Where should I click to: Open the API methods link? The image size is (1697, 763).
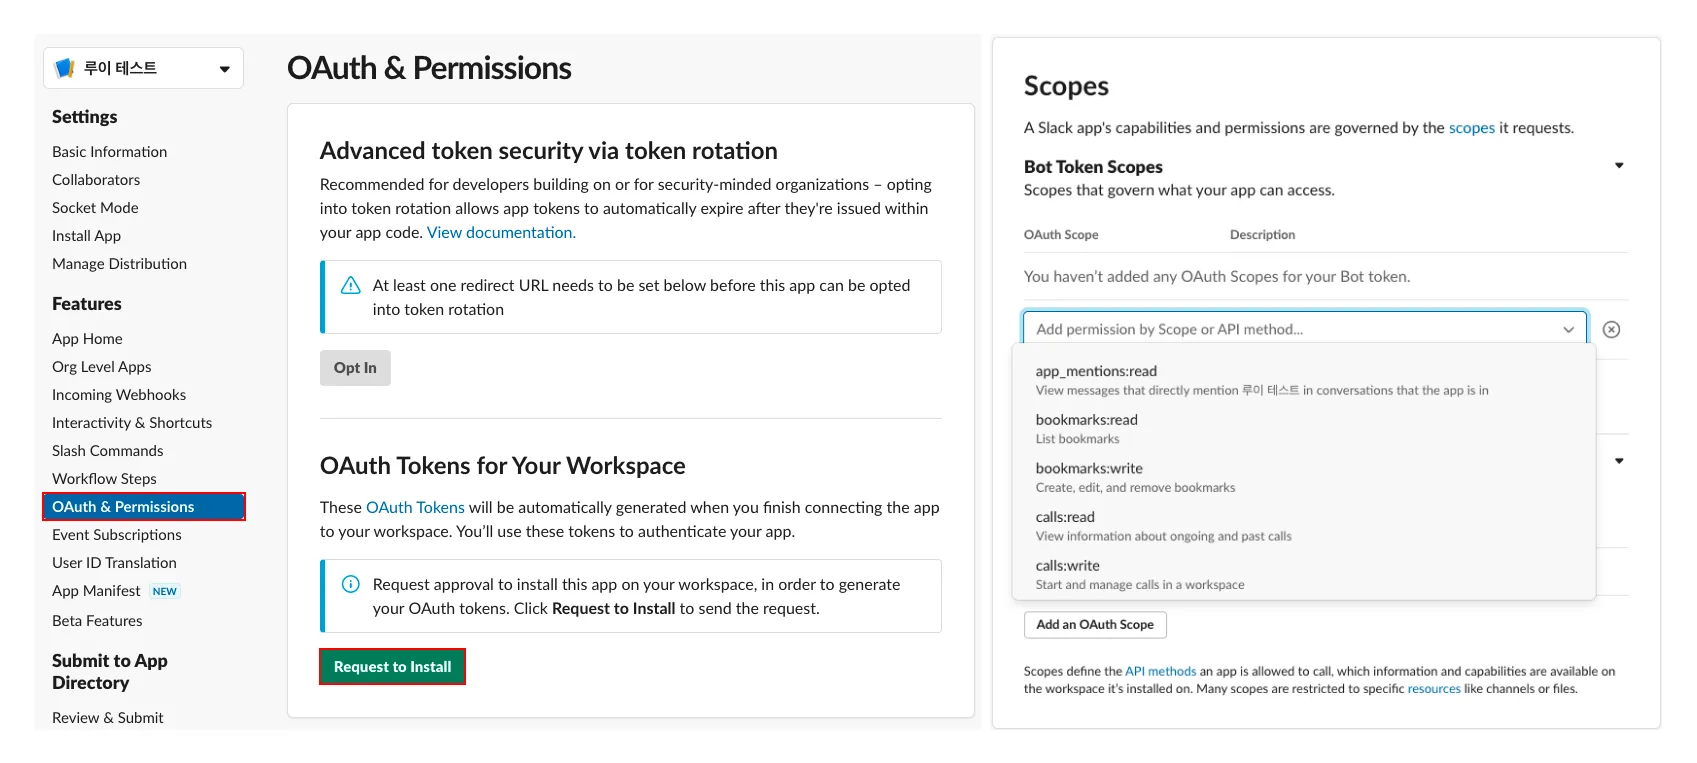[1160, 672]
